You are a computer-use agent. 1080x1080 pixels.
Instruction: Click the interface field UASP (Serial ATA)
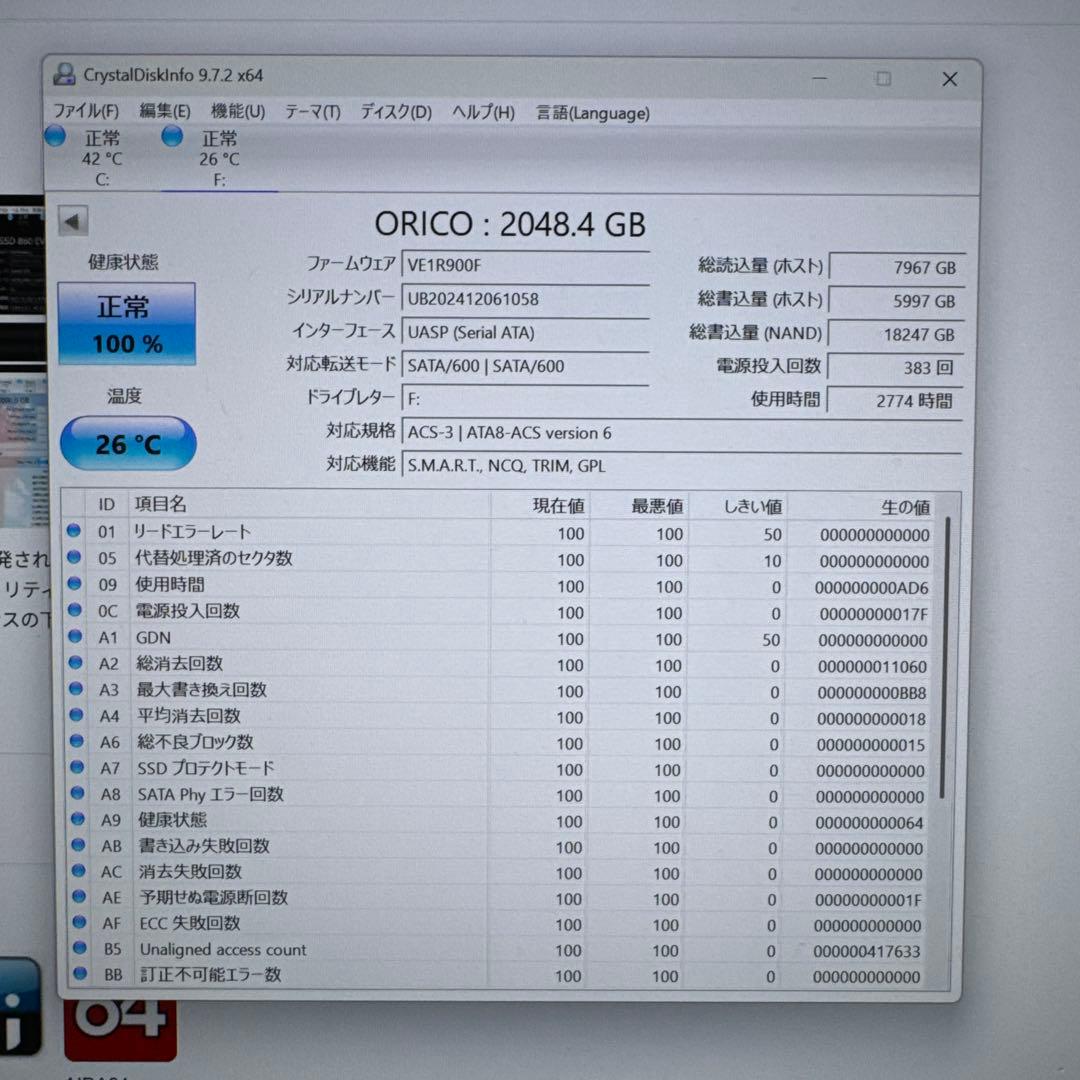(525, 332)
